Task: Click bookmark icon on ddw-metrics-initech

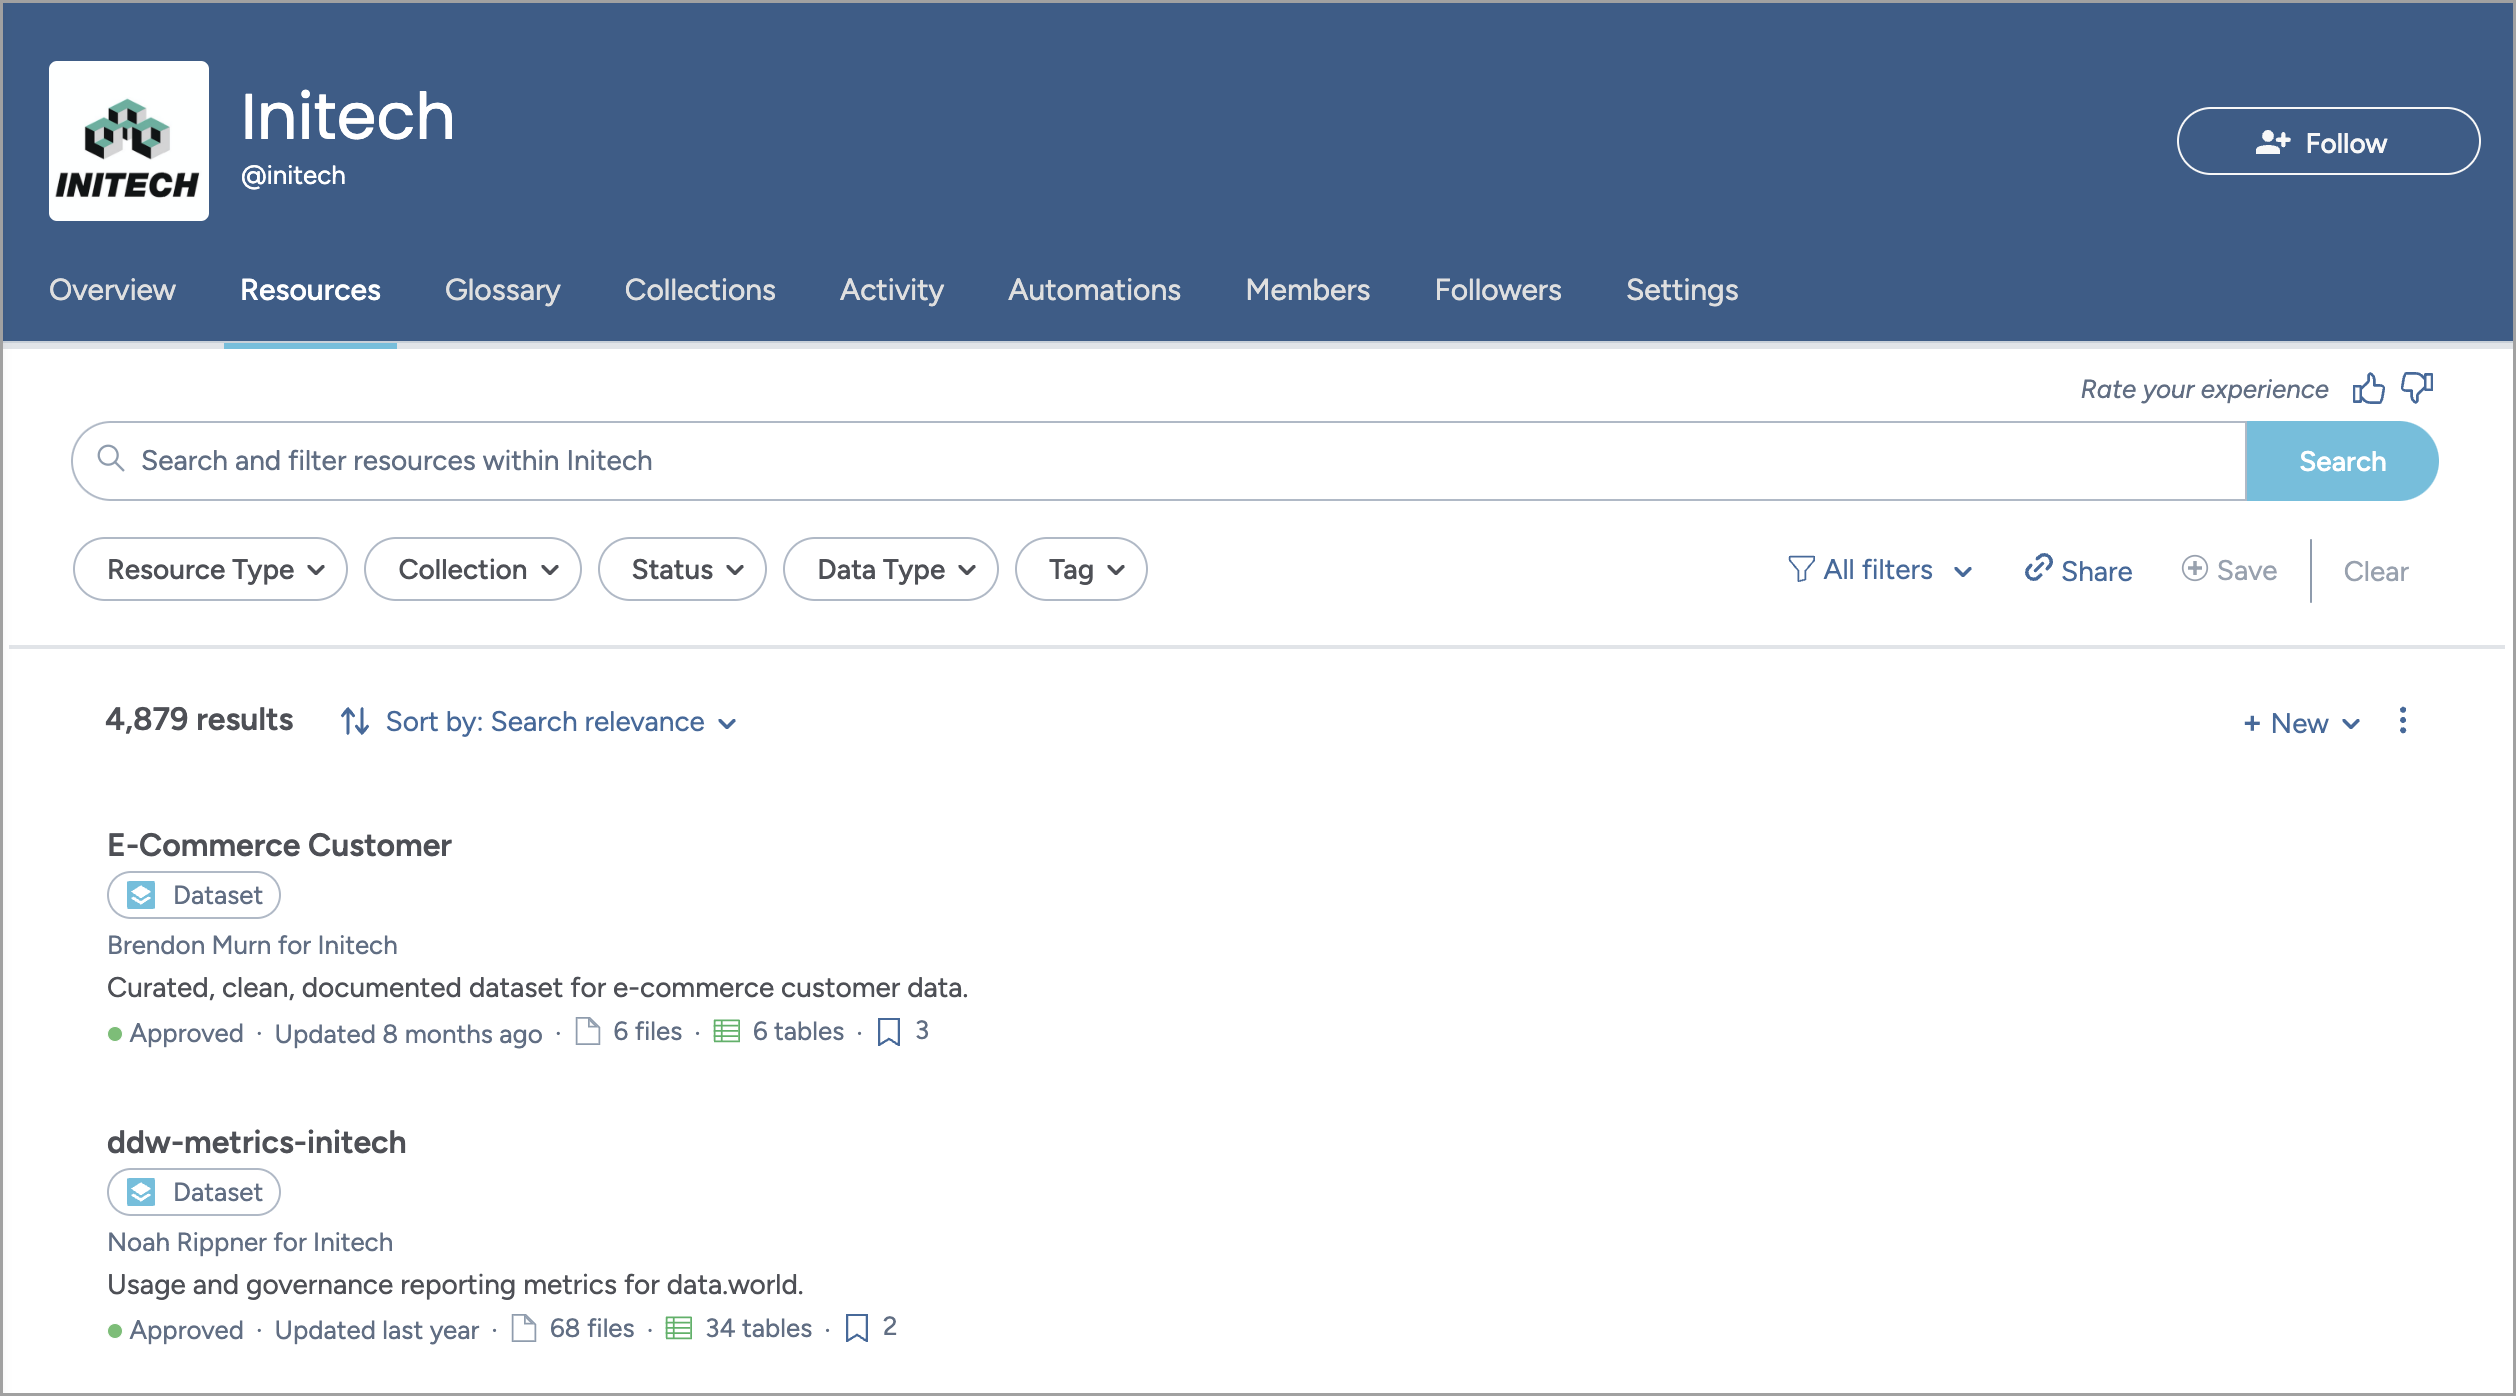Action: pos(856,1328)
